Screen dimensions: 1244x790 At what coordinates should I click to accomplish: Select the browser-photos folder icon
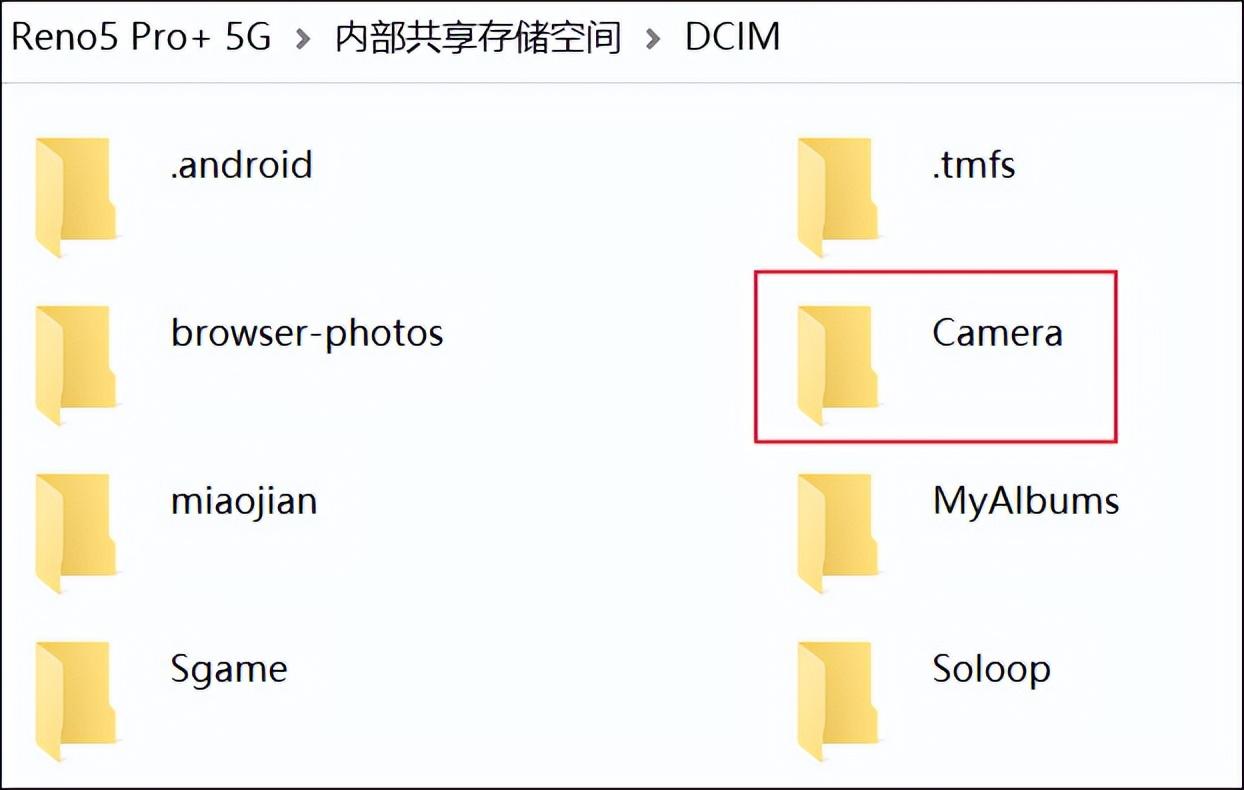coord(76,365)
